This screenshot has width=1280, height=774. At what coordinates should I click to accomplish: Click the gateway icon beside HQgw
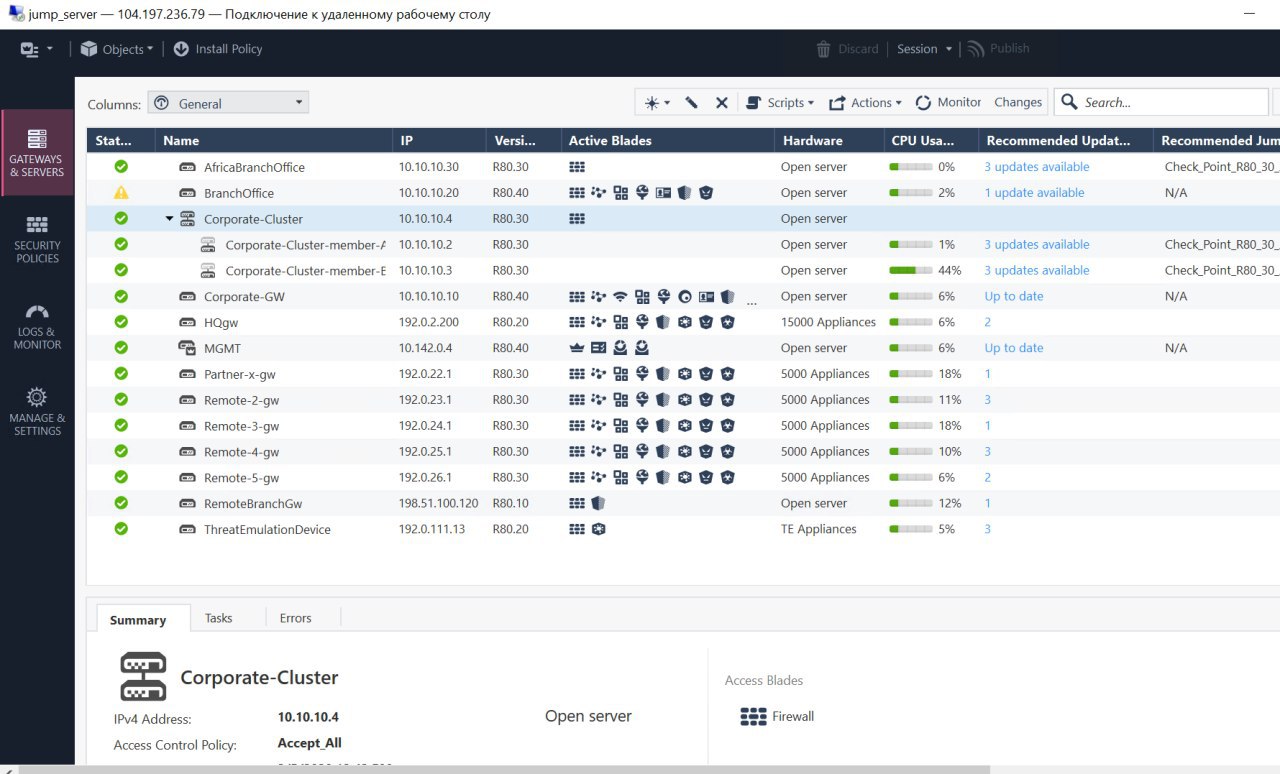tap(186, 322)
